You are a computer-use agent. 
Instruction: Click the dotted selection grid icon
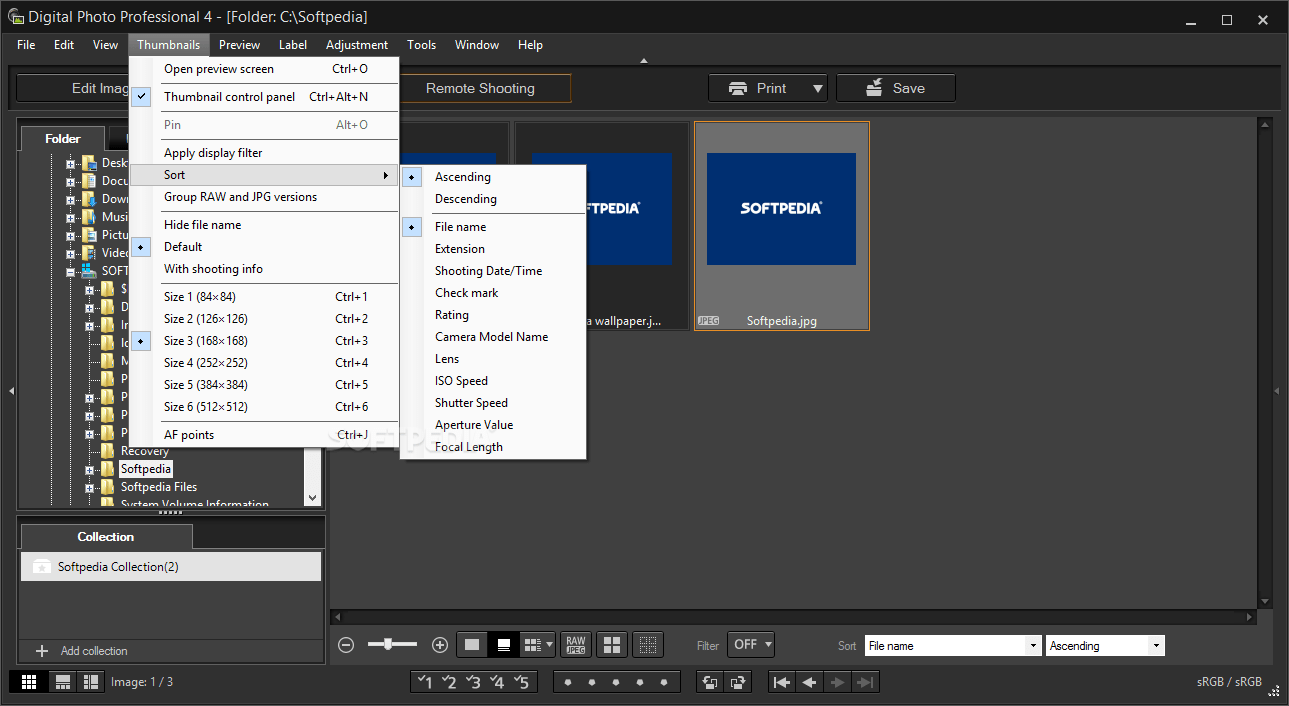point(648,644)
